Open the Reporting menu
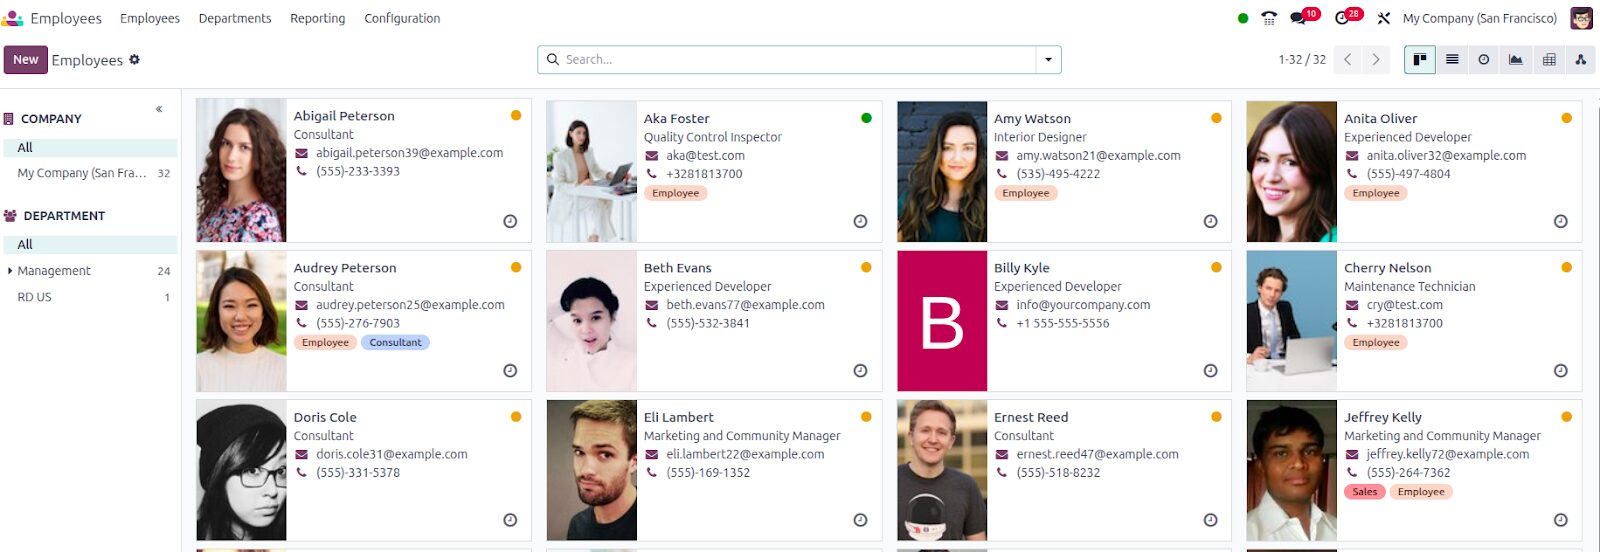The width and height of the screenshot is (1600, 552). pos(317,18)
